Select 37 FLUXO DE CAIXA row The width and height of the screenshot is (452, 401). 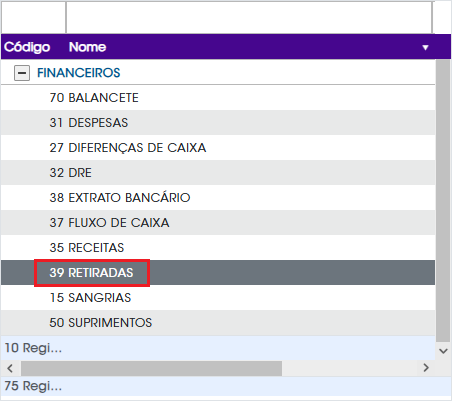pyautogui.click(x=218, y=222)
